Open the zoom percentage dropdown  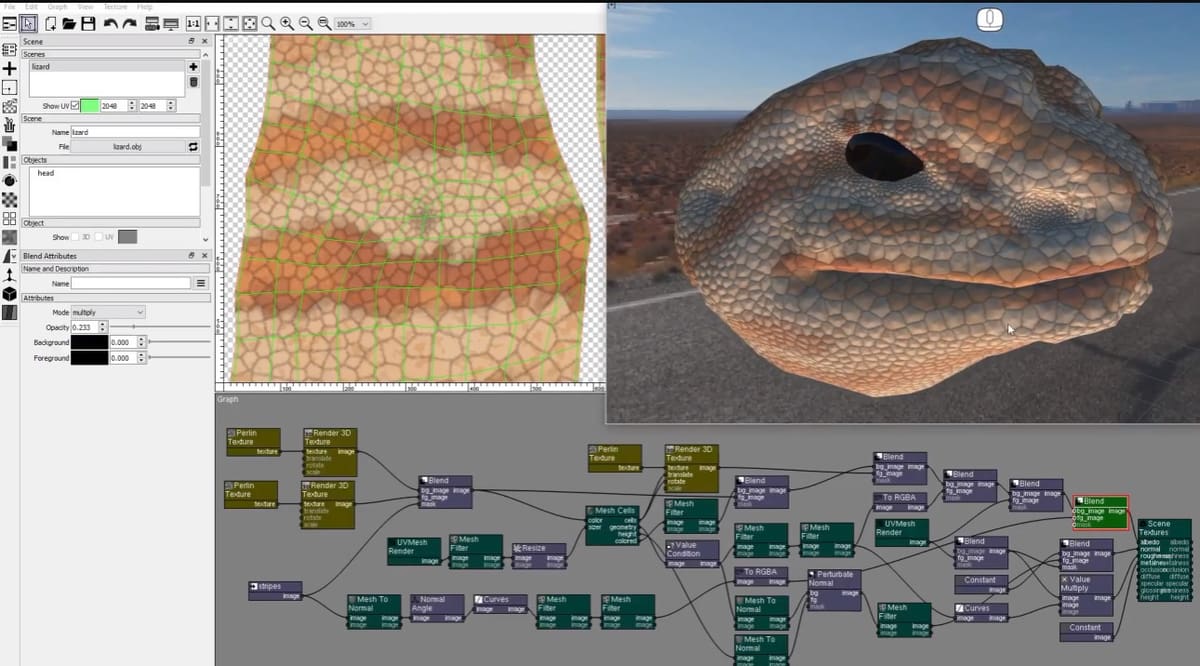point(352,23)
